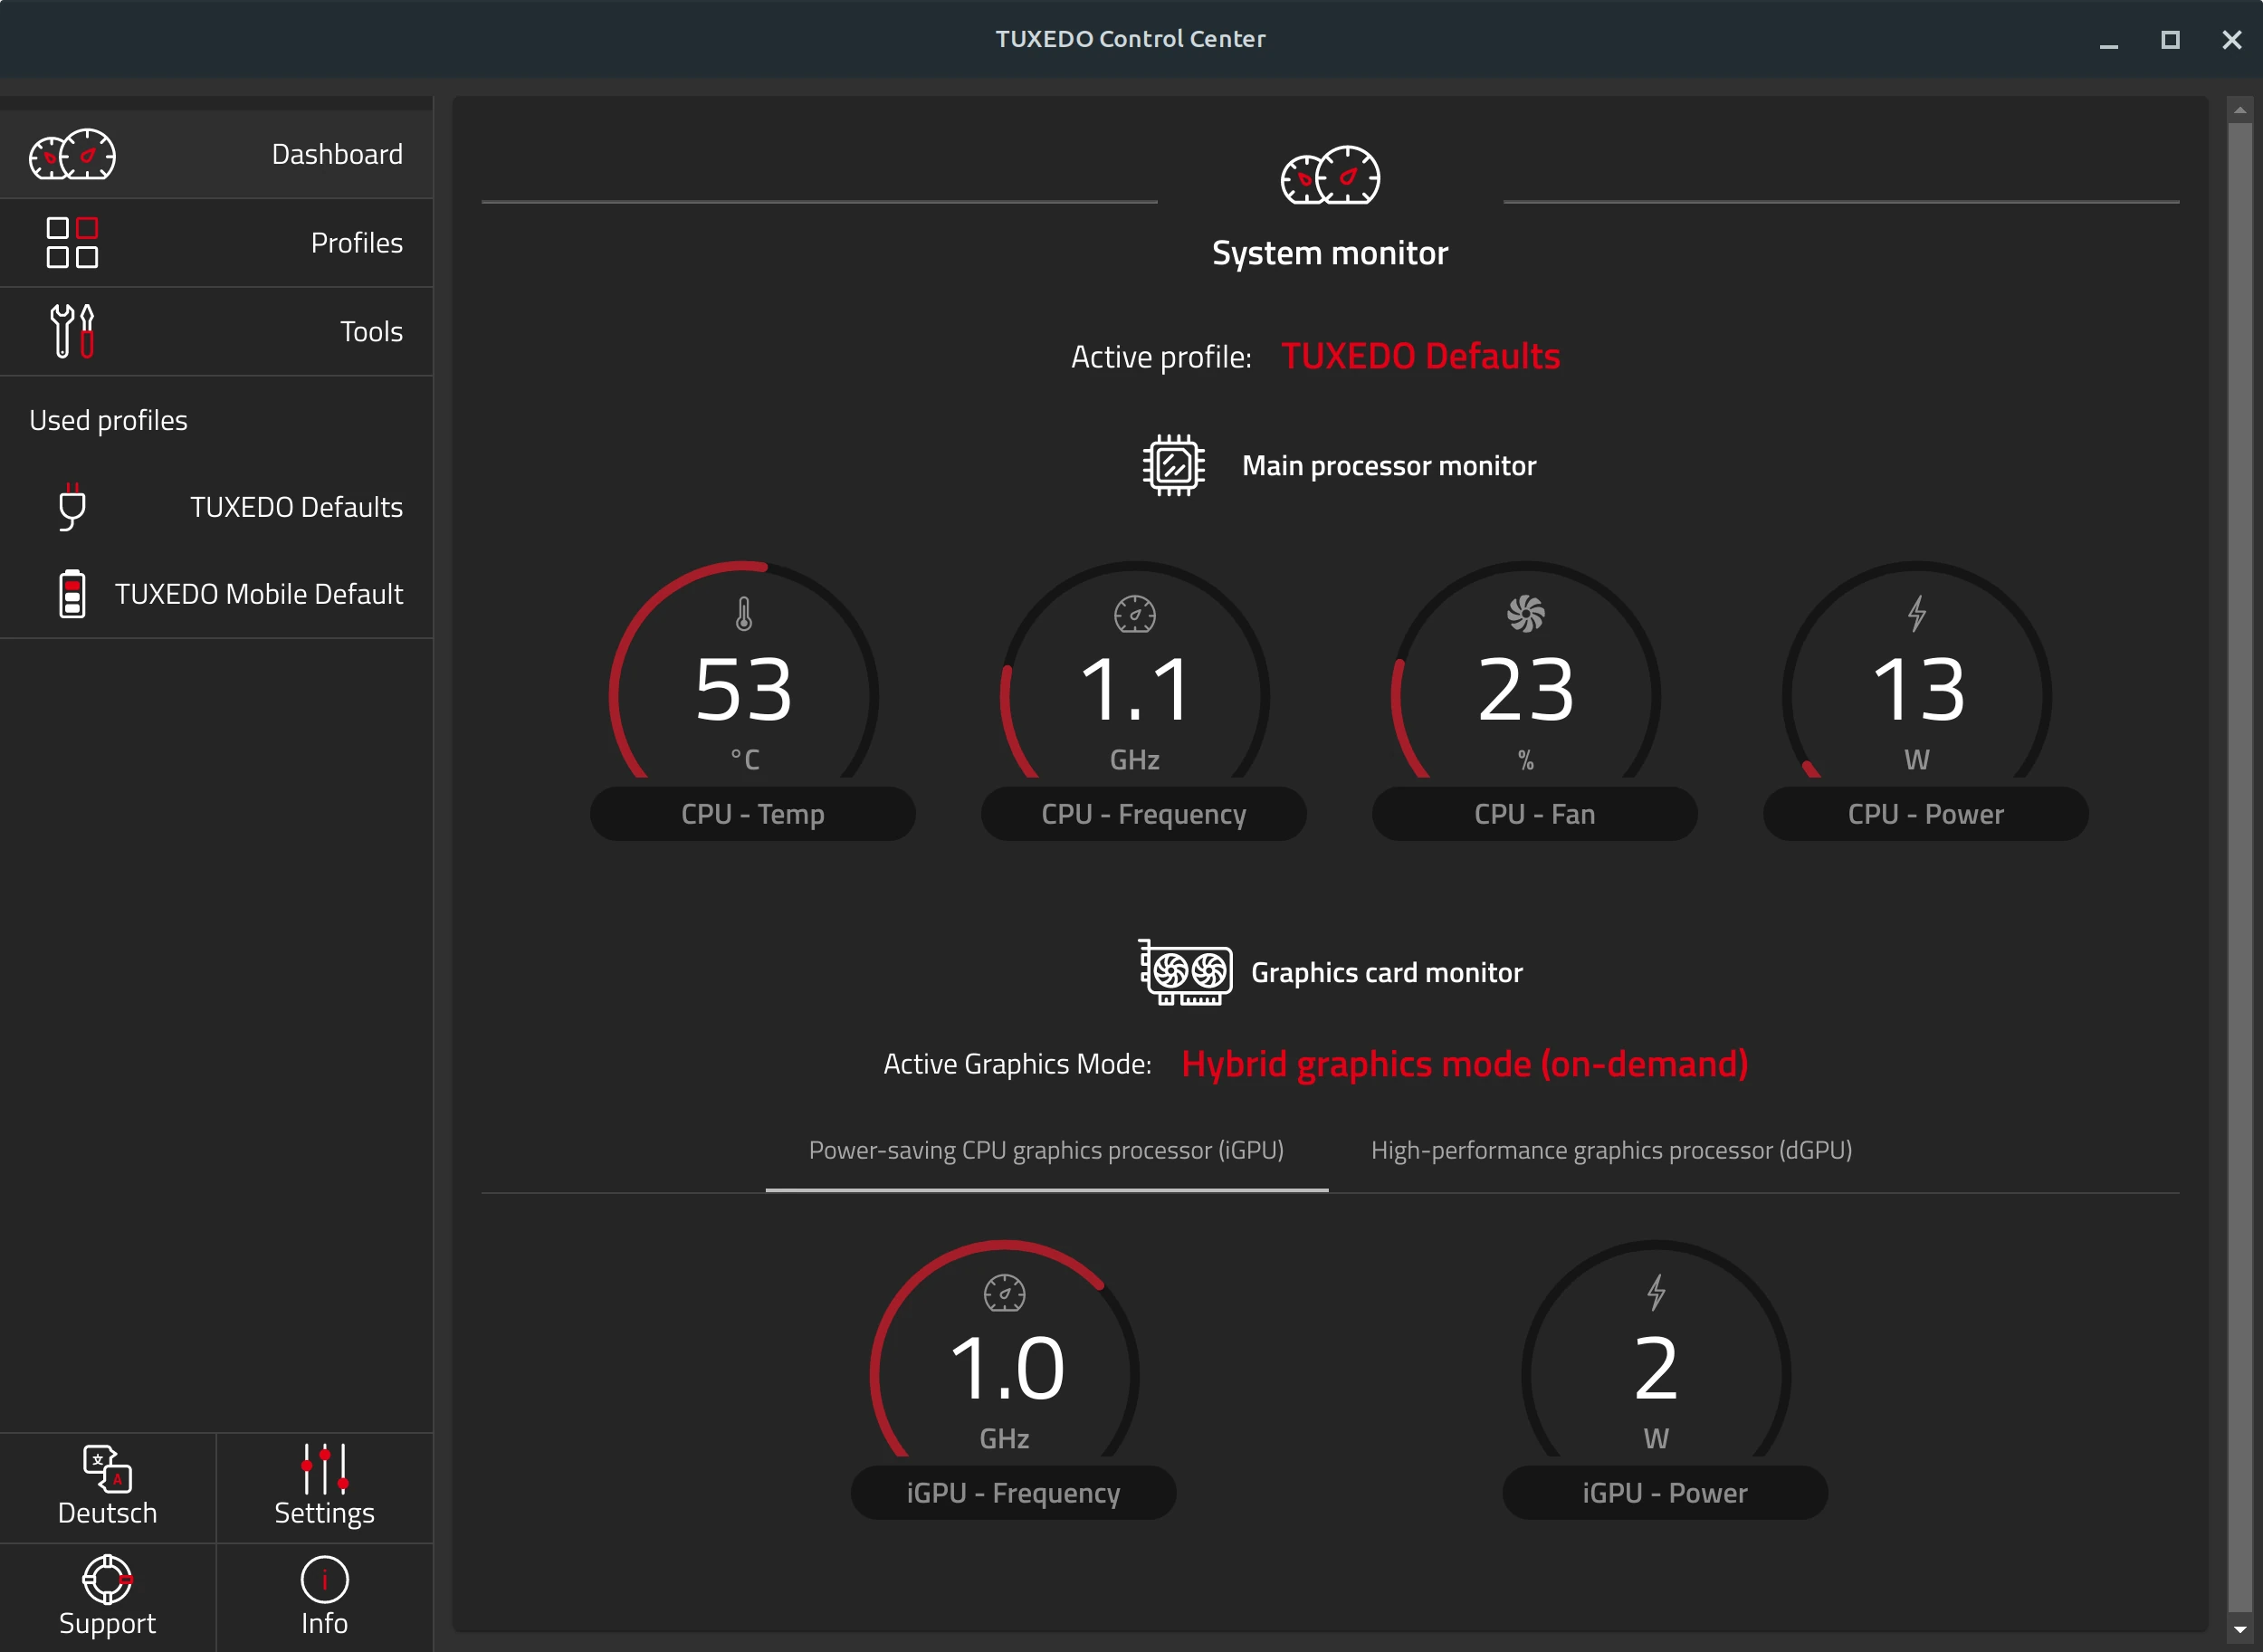Click lightning bolt icon in CPU Power gauge
The height and width of the screenshot is (1652, 2263).
pyautogui.click(x=1917, y=614)
